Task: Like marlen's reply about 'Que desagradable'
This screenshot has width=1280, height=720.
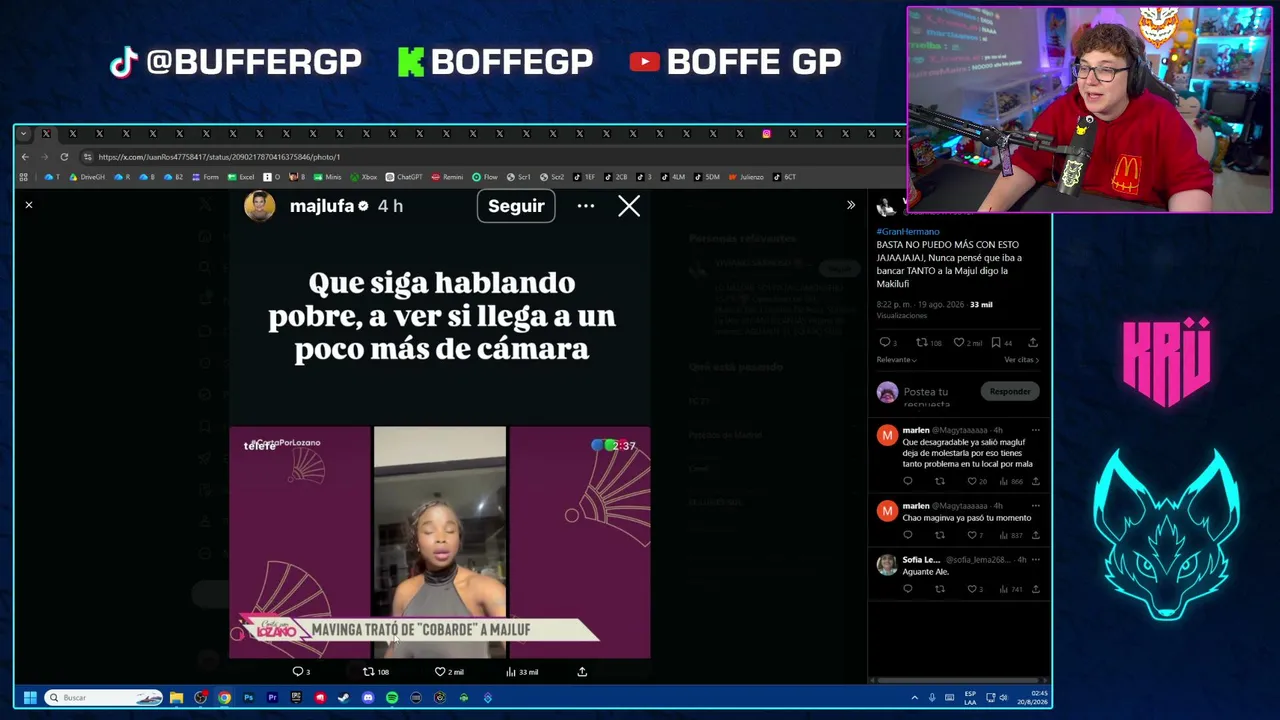Action: click(971, 482)
